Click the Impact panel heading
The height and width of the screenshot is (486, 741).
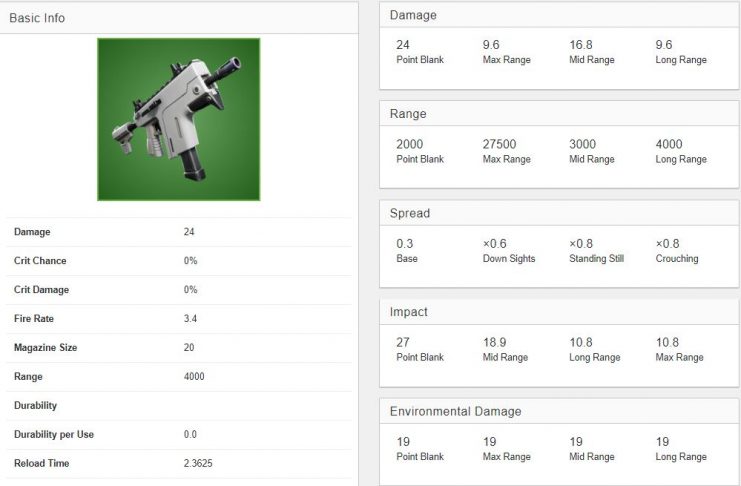pos(409,312)
